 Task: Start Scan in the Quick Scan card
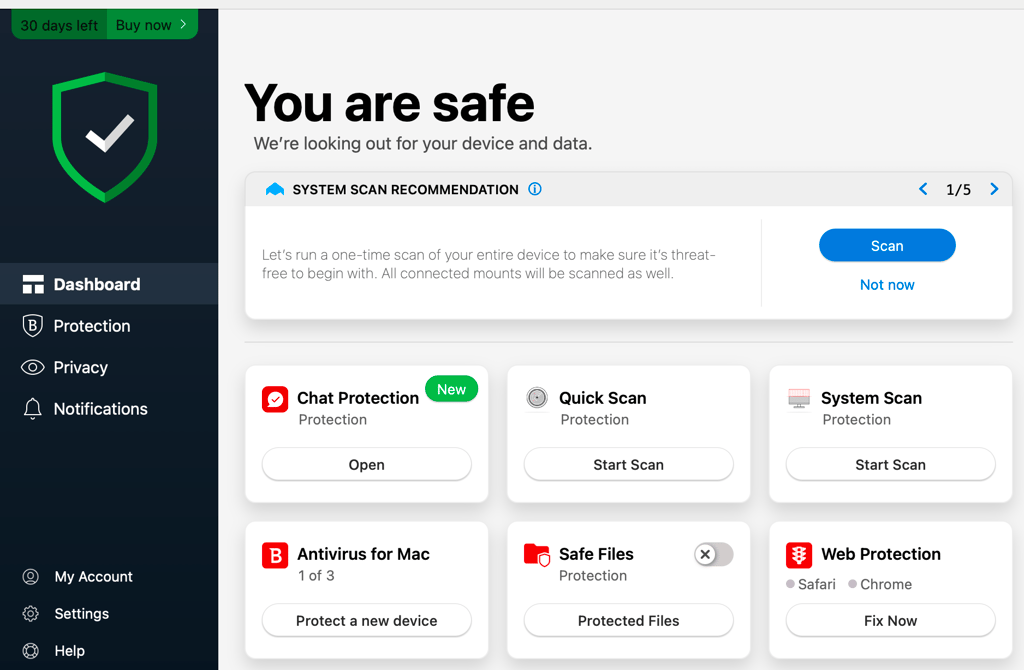point(628,464)
